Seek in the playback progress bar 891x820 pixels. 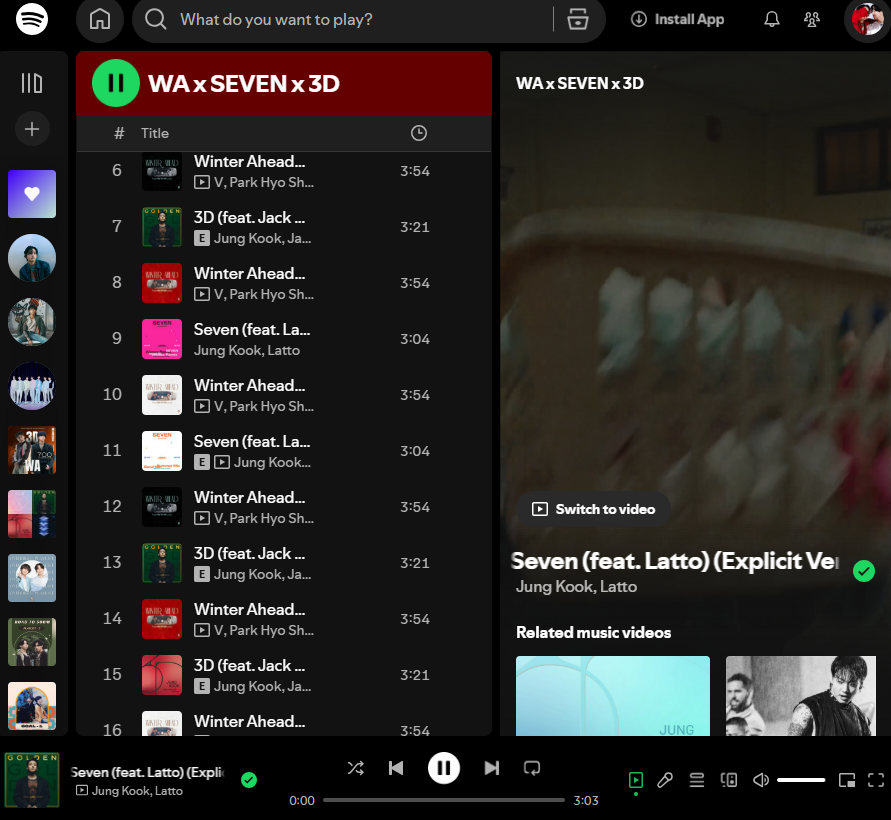pyautogui.click(x=444, y=800)
